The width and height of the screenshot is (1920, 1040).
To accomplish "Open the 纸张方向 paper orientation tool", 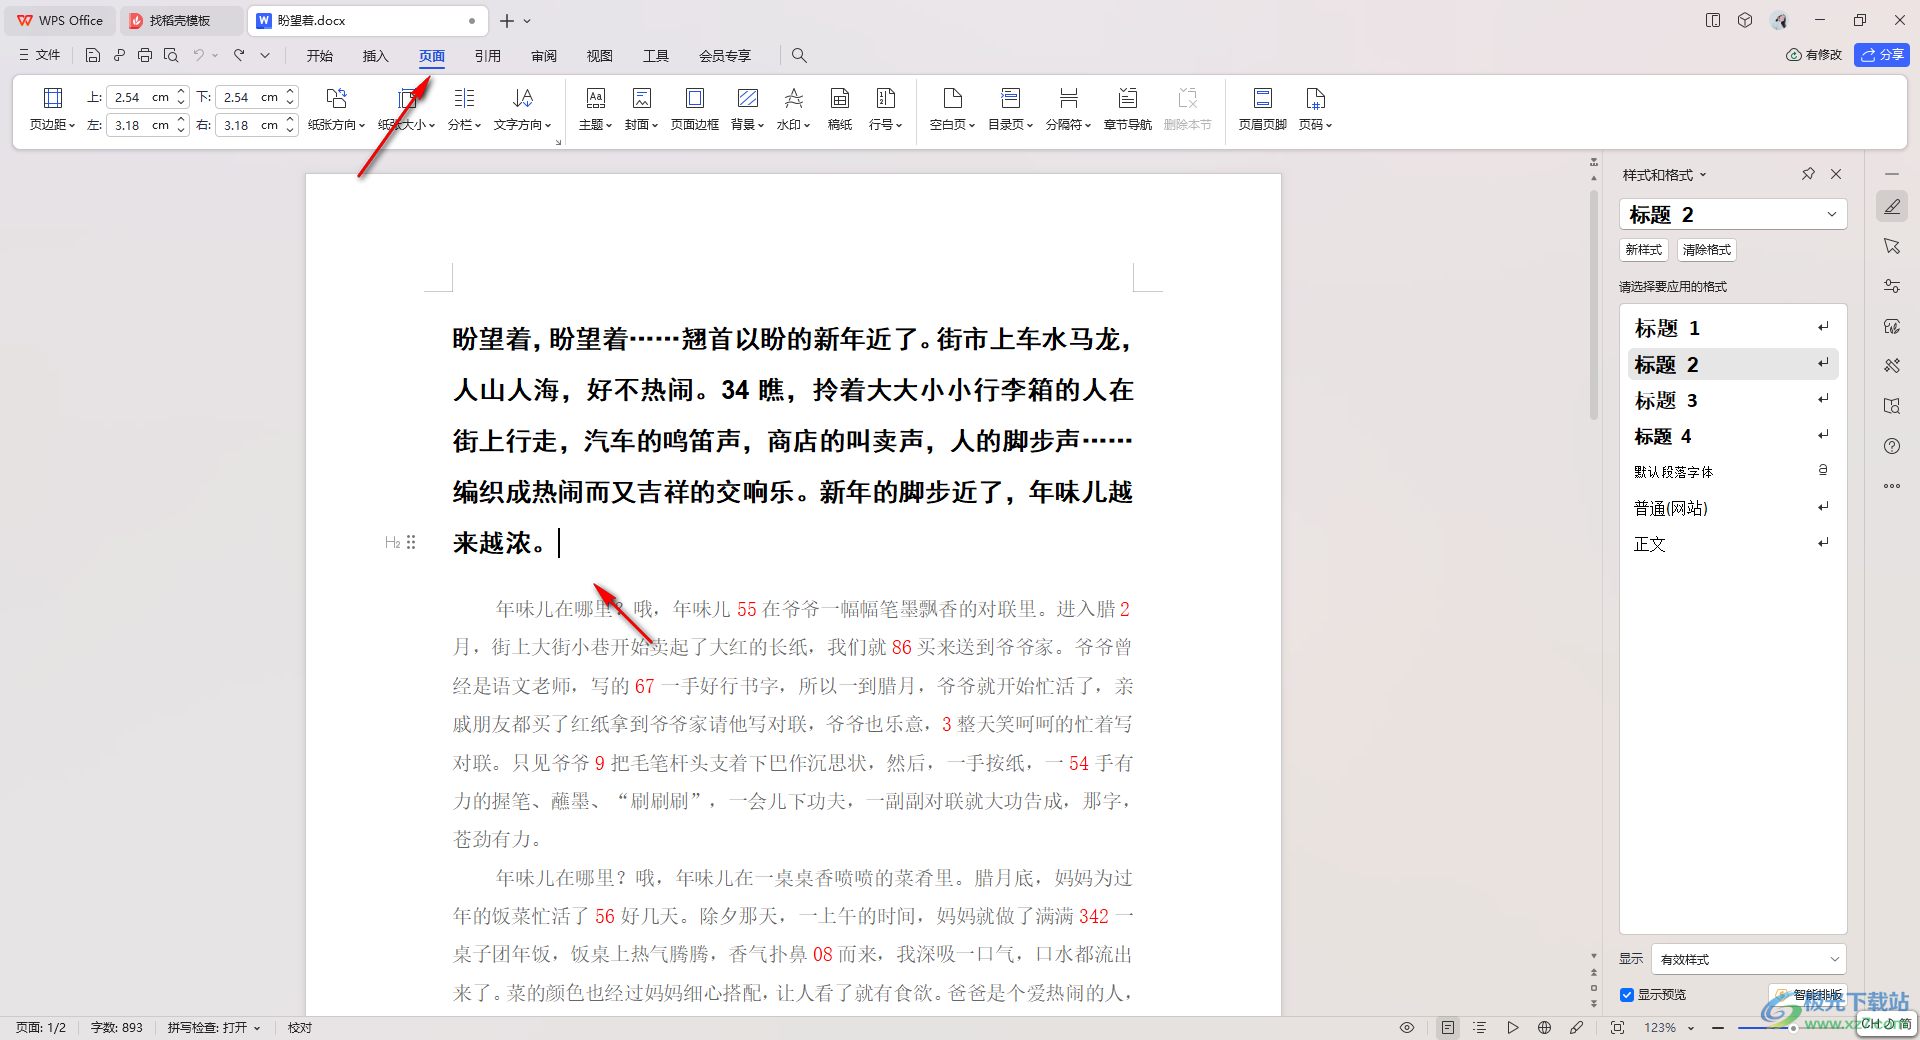I will [336, 109].
